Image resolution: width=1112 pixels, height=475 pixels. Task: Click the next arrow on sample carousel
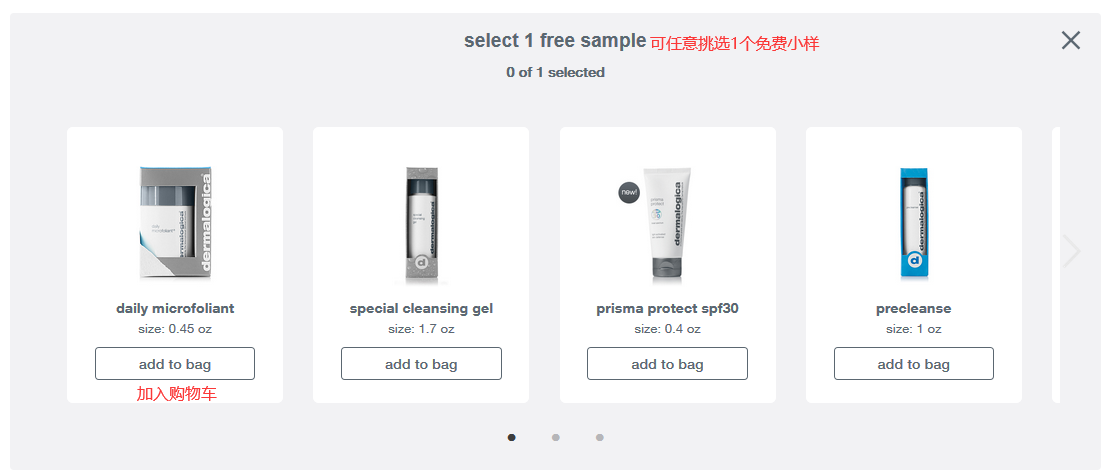(1071, 251)
